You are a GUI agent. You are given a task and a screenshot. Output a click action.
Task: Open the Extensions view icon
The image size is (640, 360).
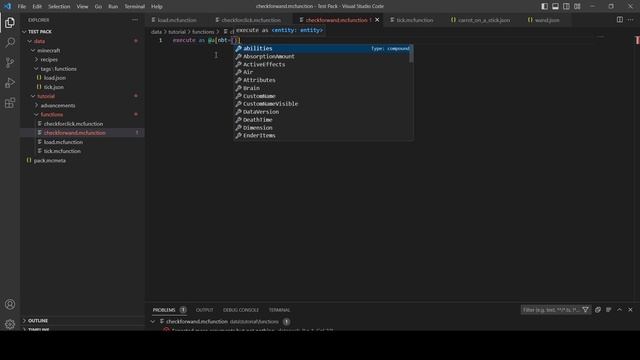(x=10, y=102)
